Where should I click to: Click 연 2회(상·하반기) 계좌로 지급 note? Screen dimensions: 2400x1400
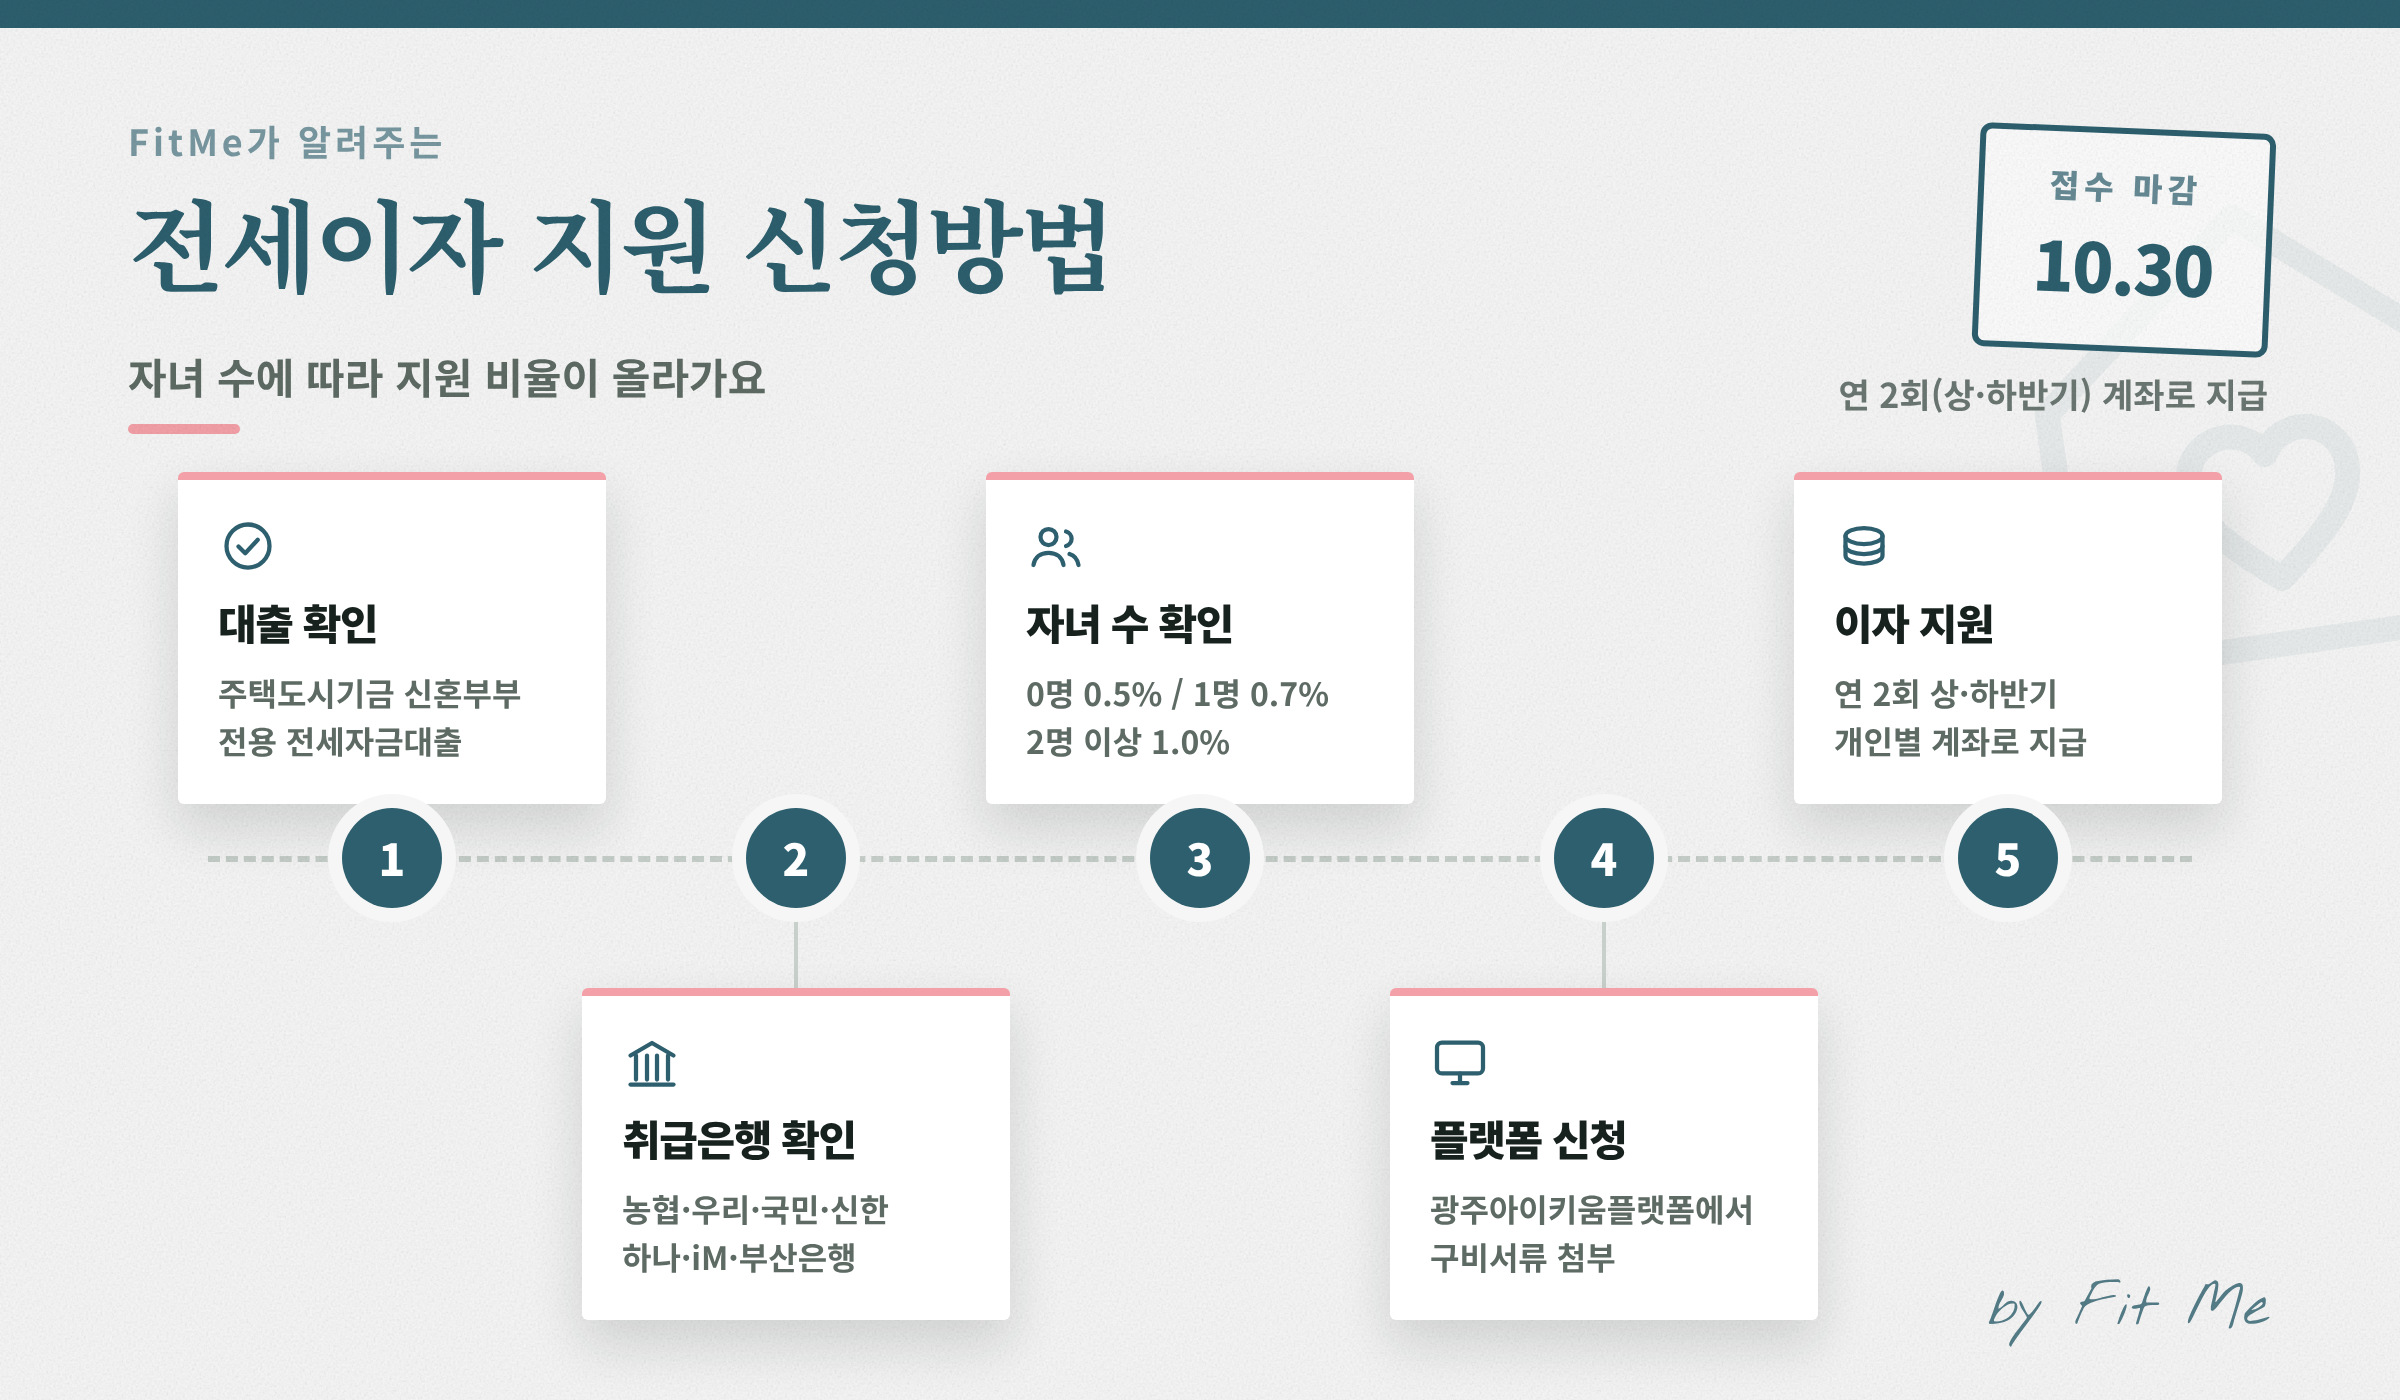click(2053, 395)
